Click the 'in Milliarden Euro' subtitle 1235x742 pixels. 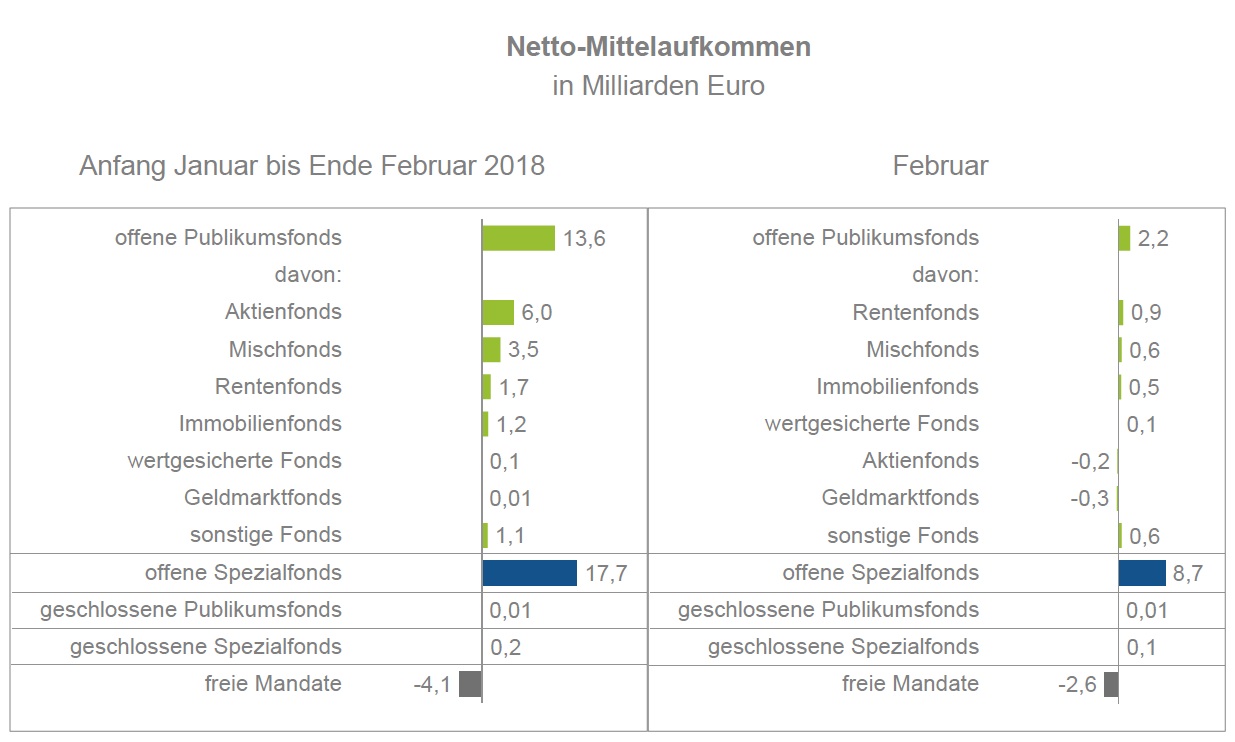pos(658,86)
